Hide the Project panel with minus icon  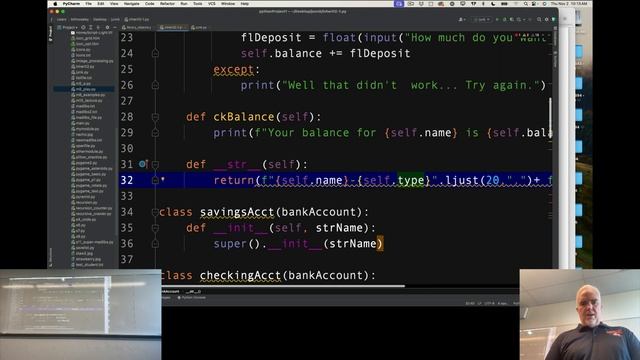click(114, 27)
